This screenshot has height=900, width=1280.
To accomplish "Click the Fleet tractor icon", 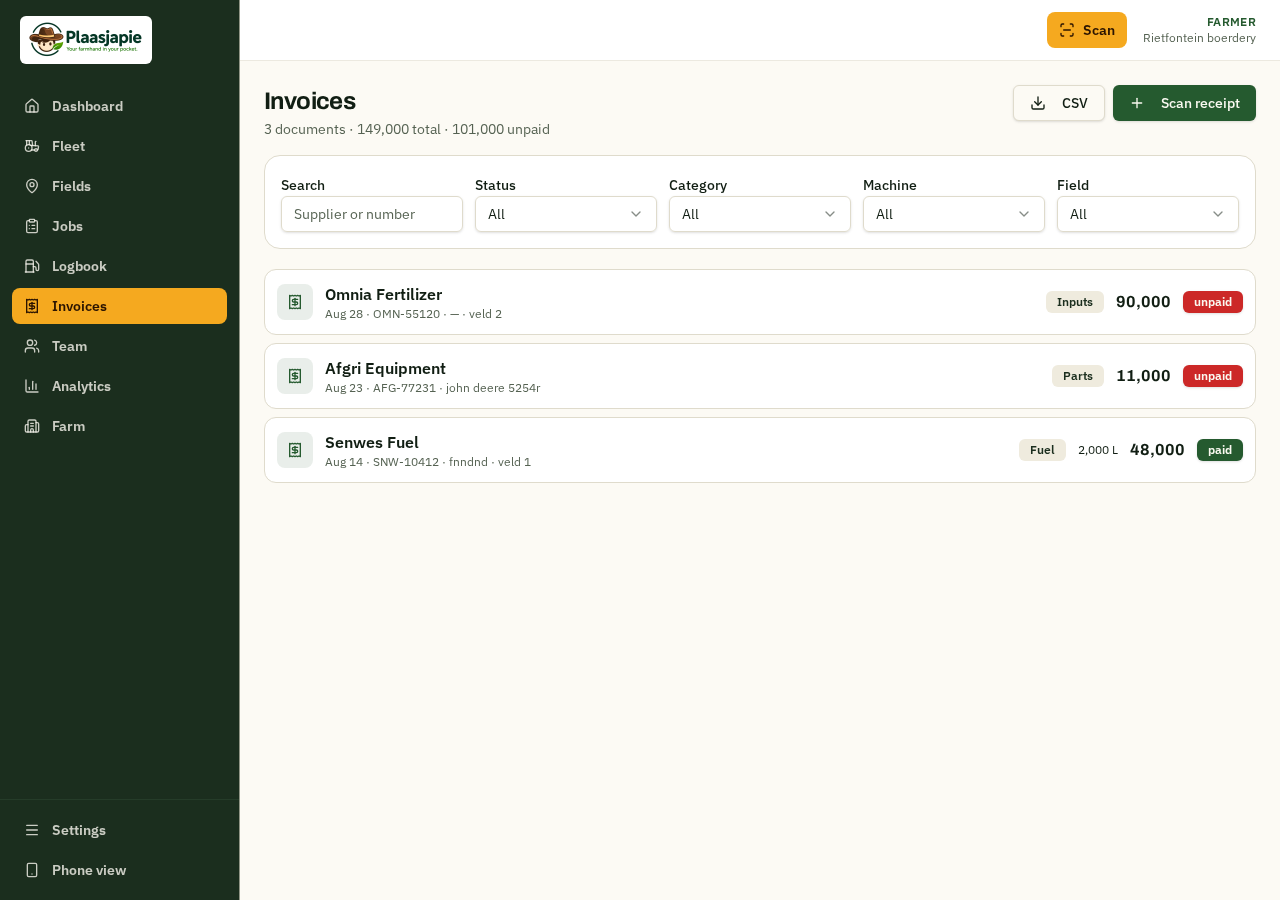I will tap(32, 146).
